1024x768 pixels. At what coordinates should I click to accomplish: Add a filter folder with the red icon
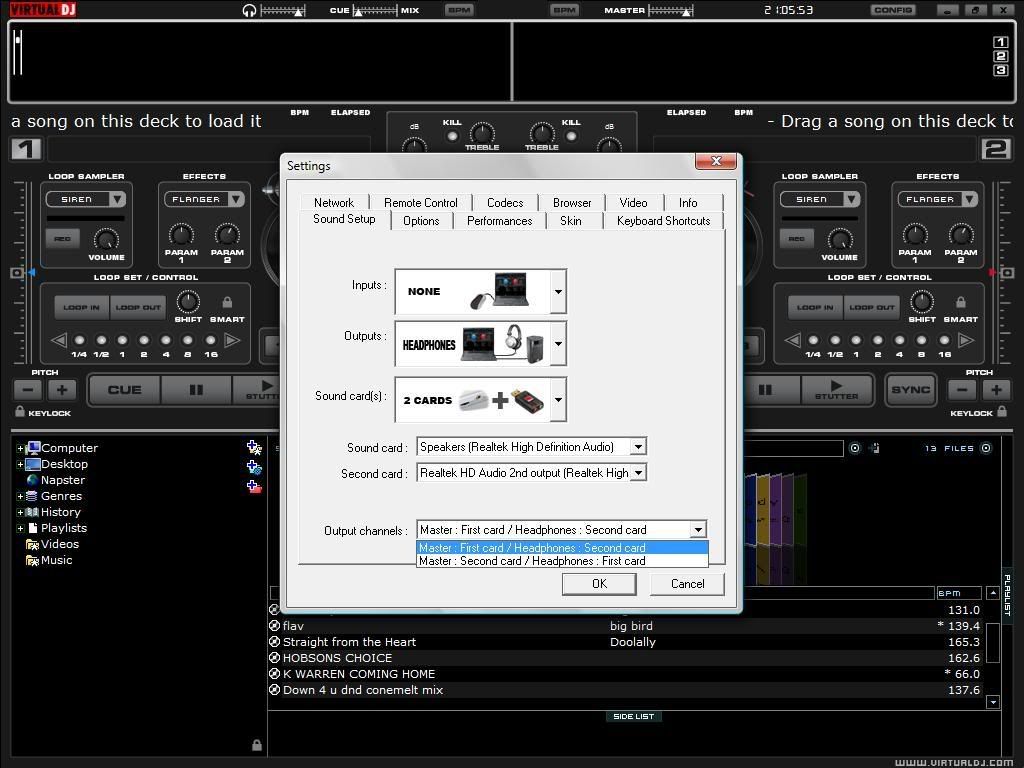(254, 487)
